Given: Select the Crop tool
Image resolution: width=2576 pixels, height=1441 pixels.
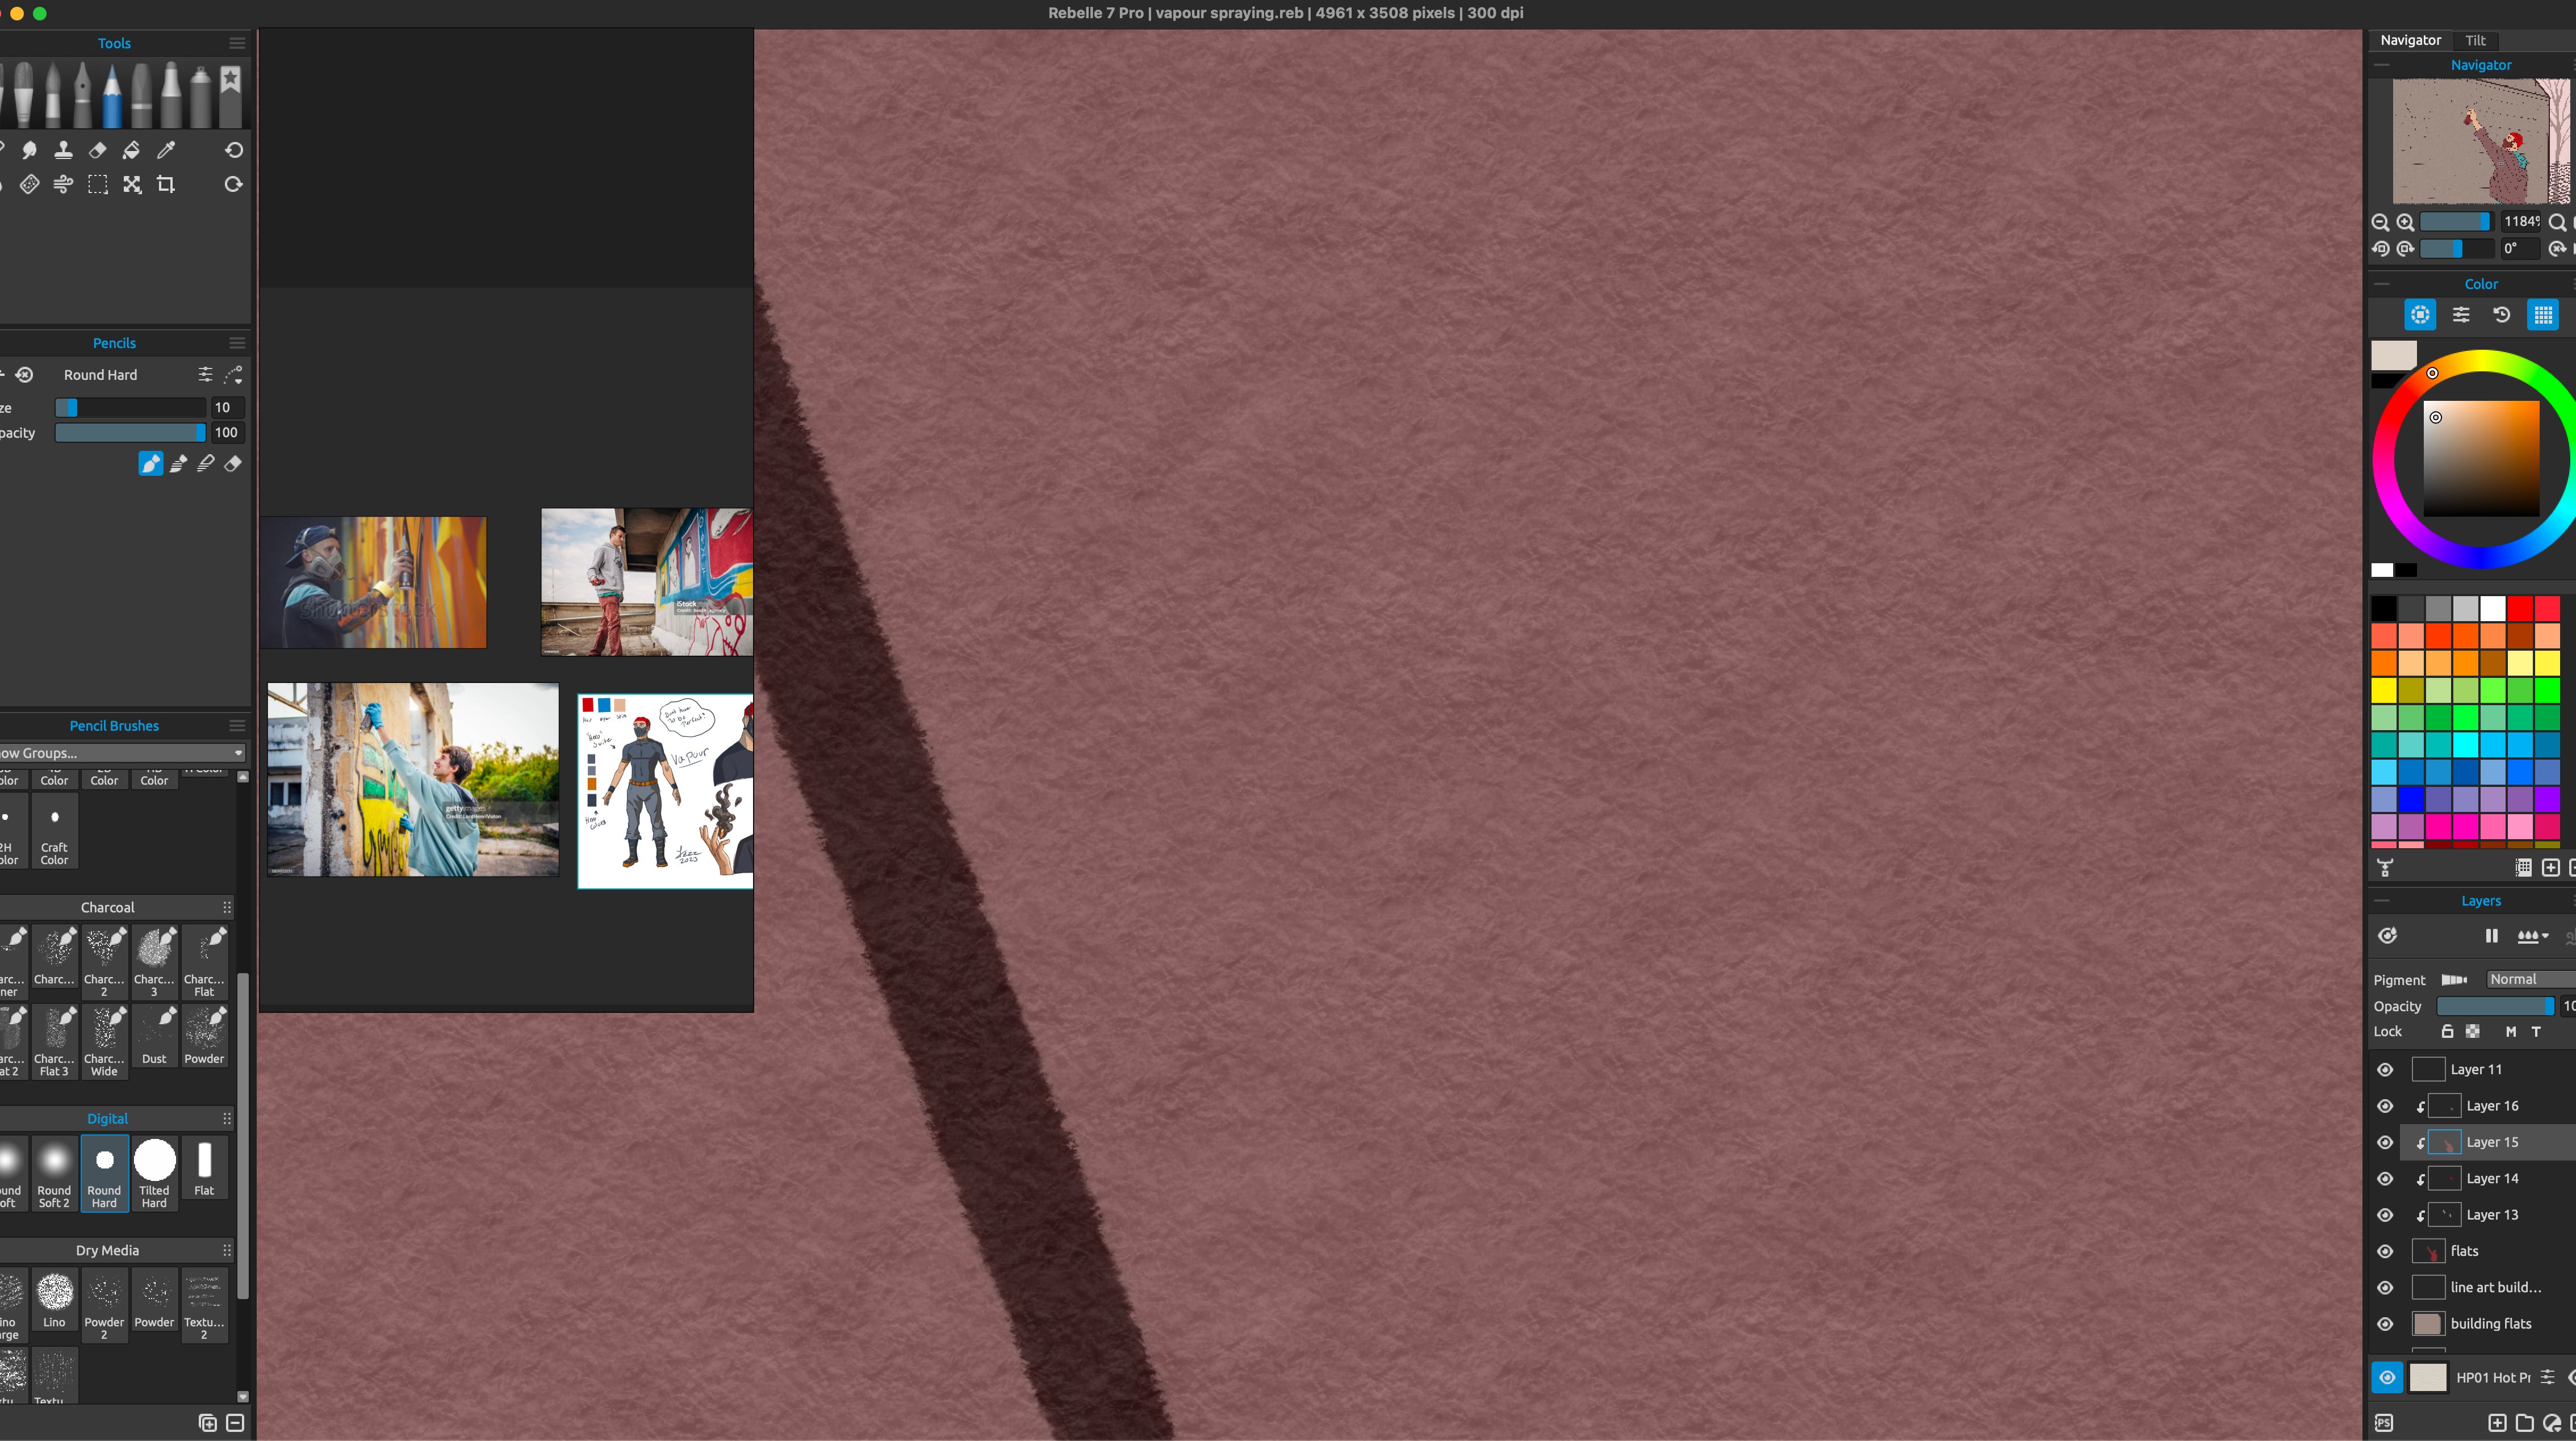Looking at the screenshot, I should [x=166, y=184].
